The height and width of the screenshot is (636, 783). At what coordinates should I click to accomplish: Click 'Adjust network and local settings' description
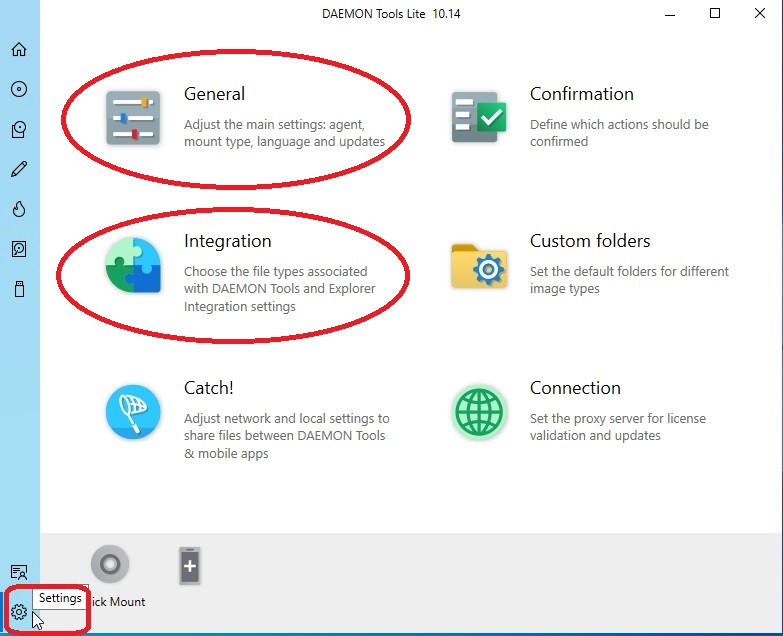tap(287, 436)
